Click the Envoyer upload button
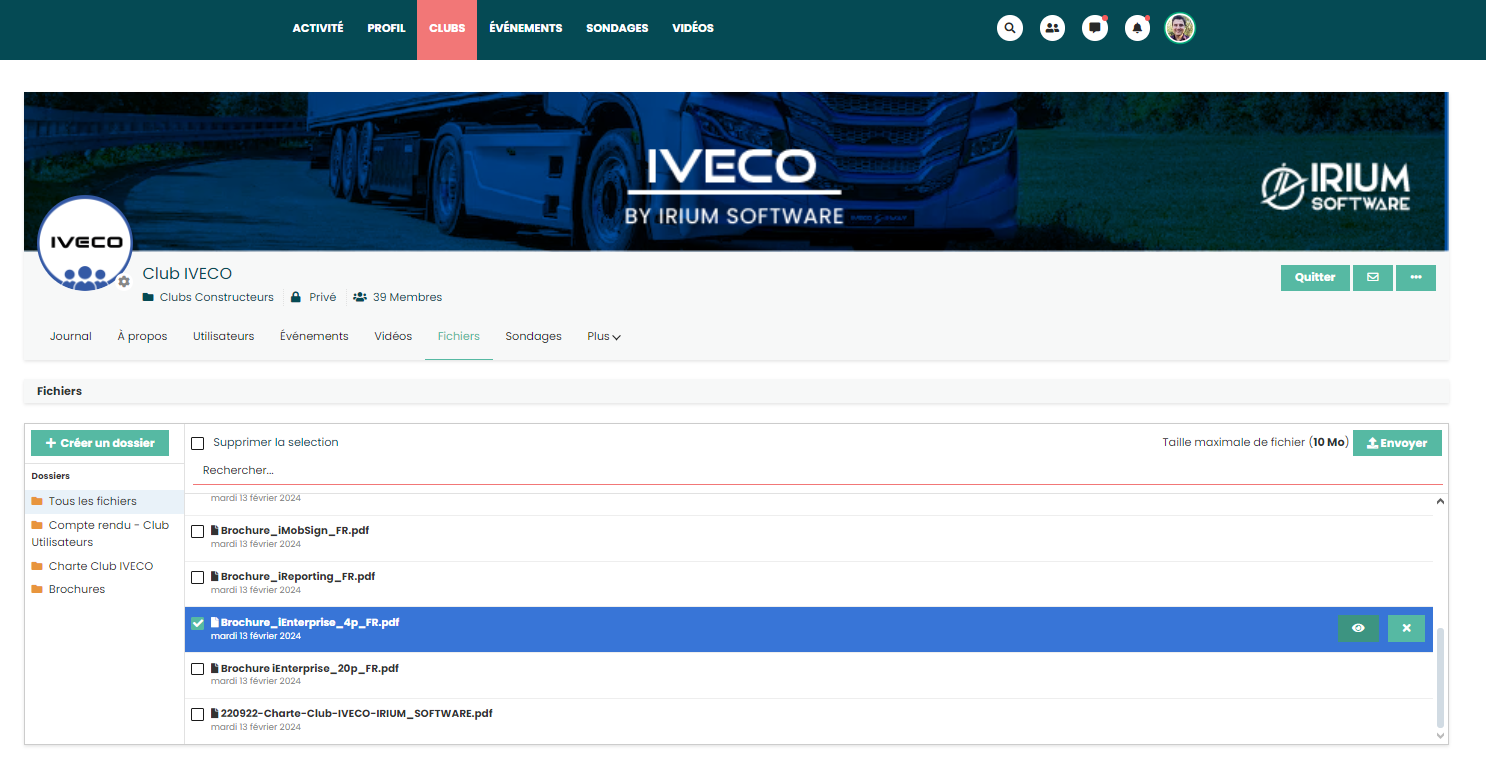 (x=1397, y=443)
